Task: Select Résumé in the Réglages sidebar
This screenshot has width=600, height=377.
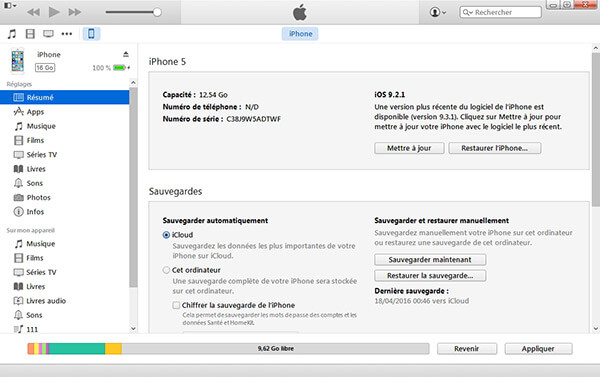Action: (x=64, y=97)
